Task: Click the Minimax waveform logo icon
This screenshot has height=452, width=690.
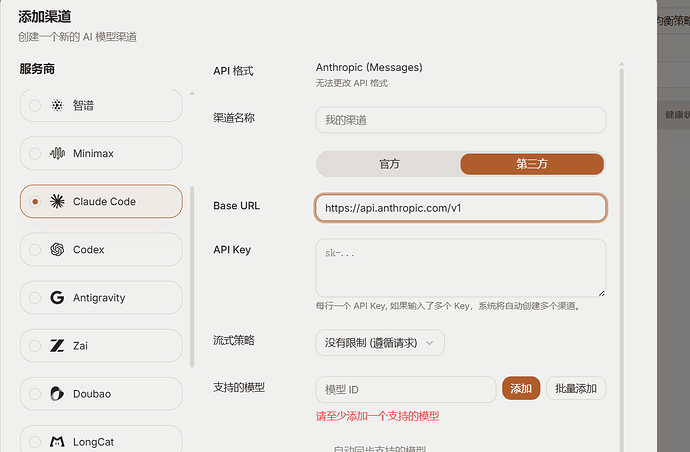Action: [x=57, y=153]
